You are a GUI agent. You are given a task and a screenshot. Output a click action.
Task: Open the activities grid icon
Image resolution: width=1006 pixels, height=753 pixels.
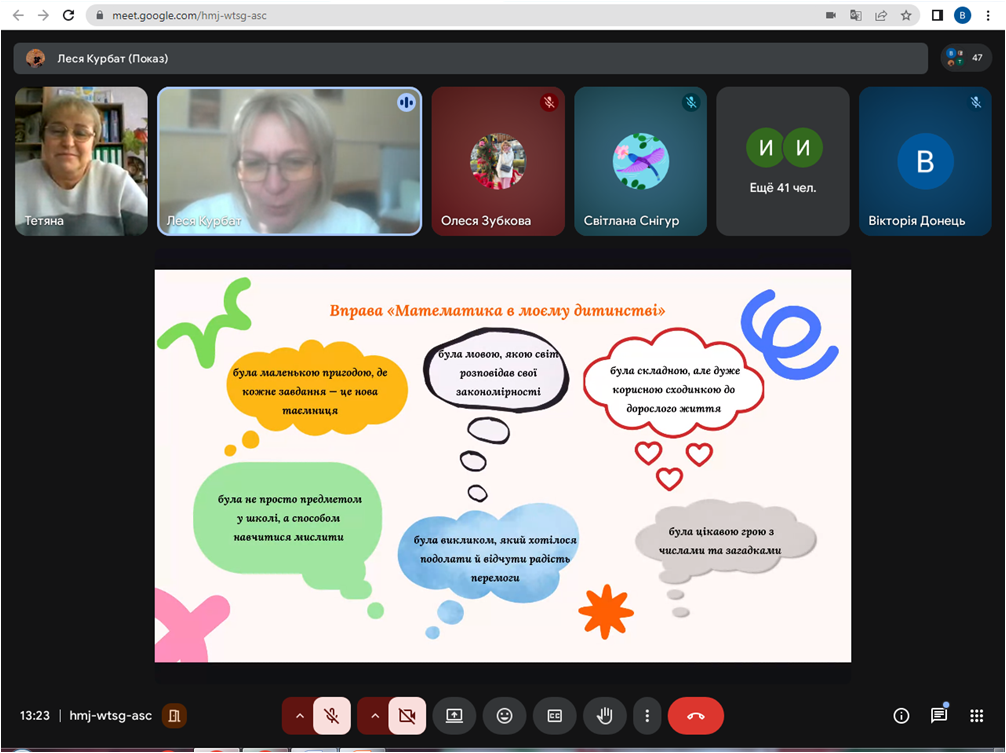click(x=977, y=716)
